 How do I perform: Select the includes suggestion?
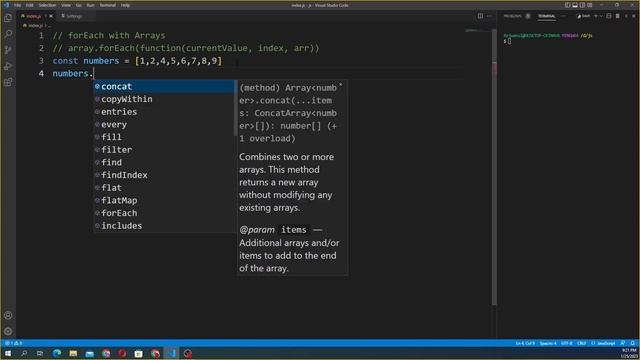coord(164,226)
